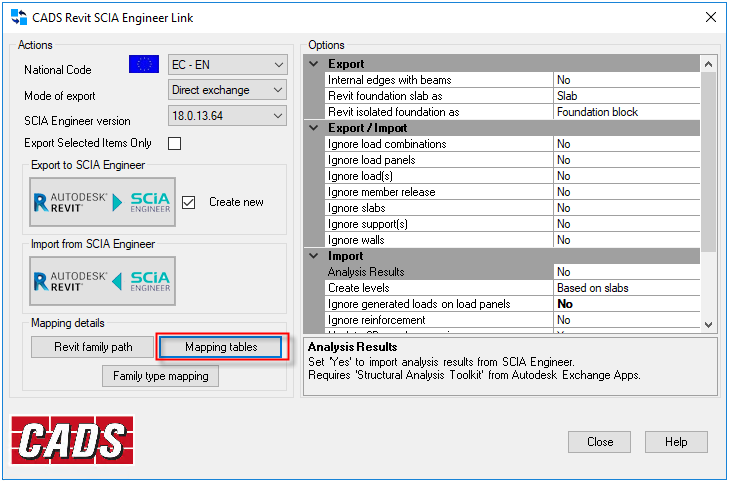Click the Slab value cell
Viewport: 730px width, 483px height.
tap(627, 96)
